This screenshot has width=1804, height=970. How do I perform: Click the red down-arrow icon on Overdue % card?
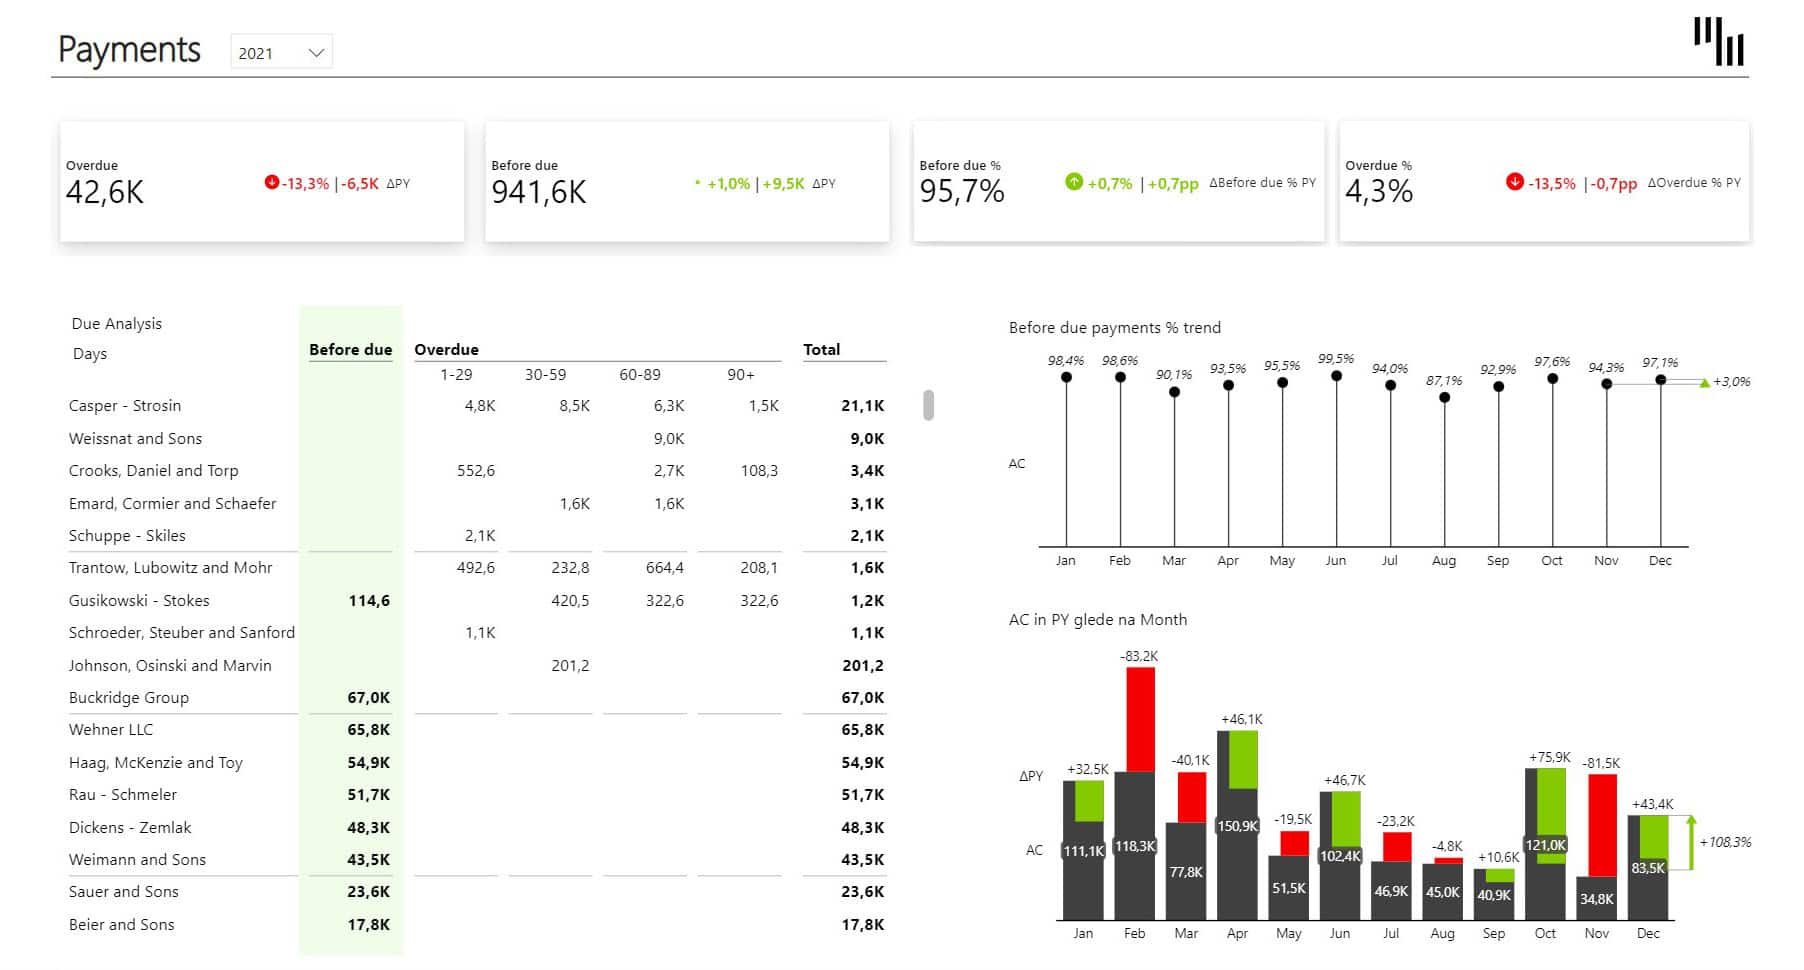[x=1516, y=183]
